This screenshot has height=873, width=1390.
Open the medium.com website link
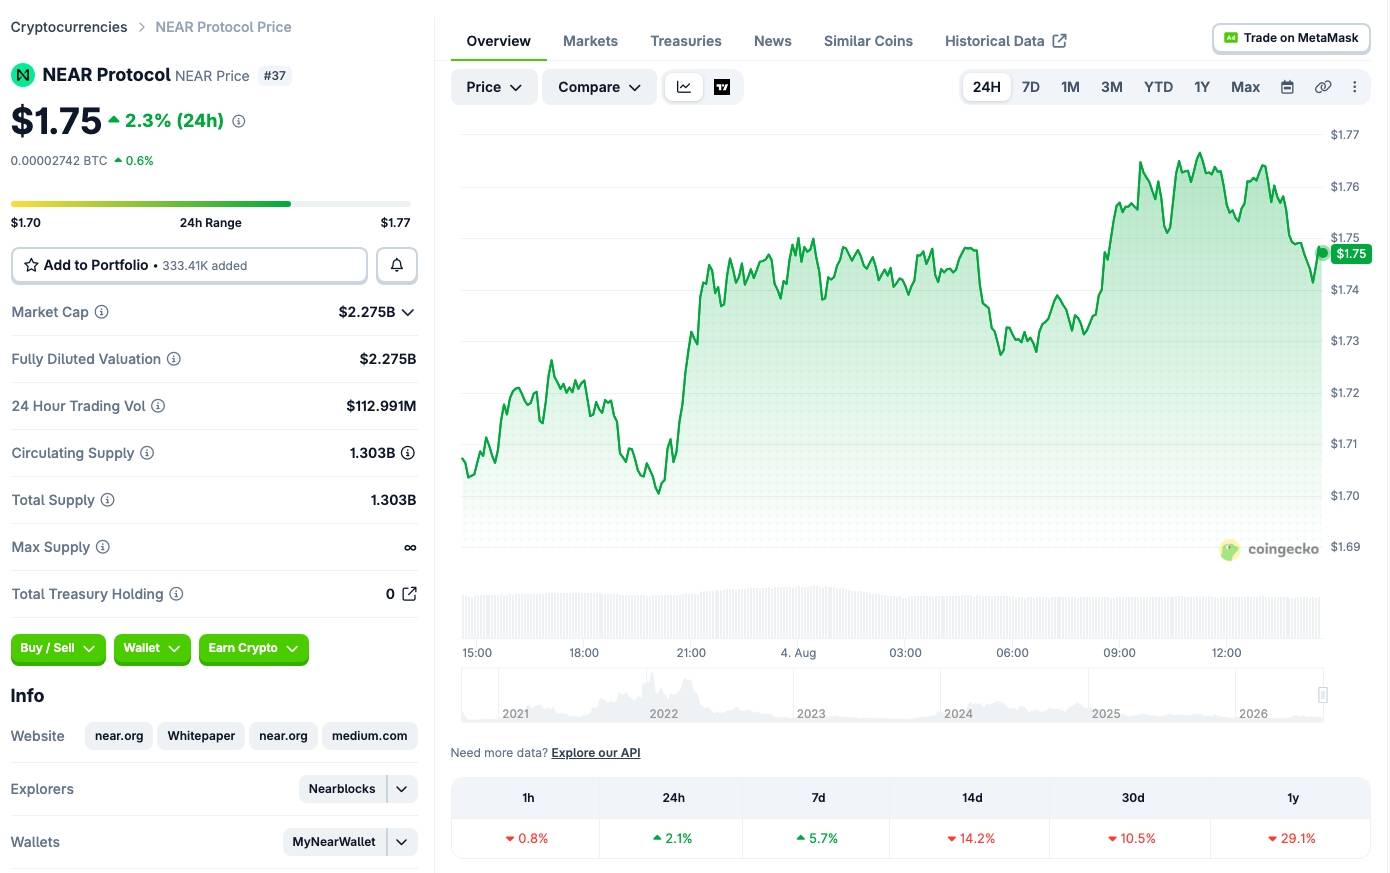click(369, 736)
